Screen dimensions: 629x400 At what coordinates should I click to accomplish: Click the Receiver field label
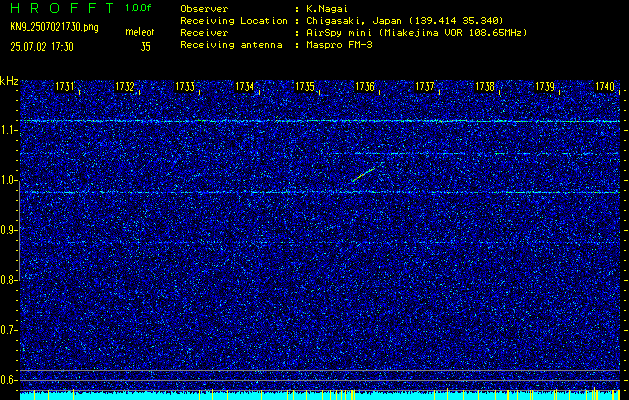click(204, 33)
